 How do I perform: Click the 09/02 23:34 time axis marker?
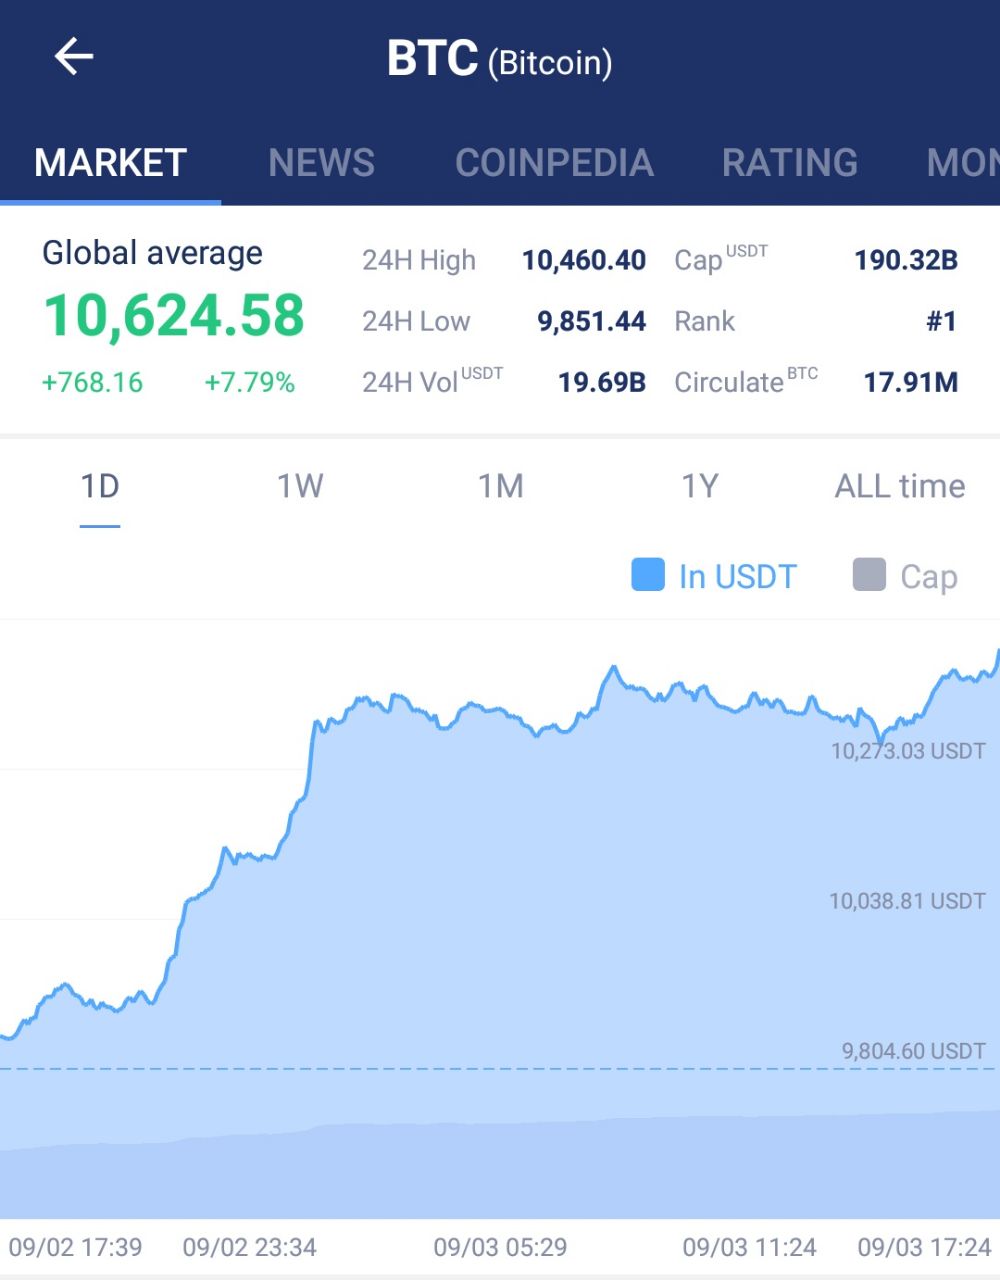click(249, 1247)
